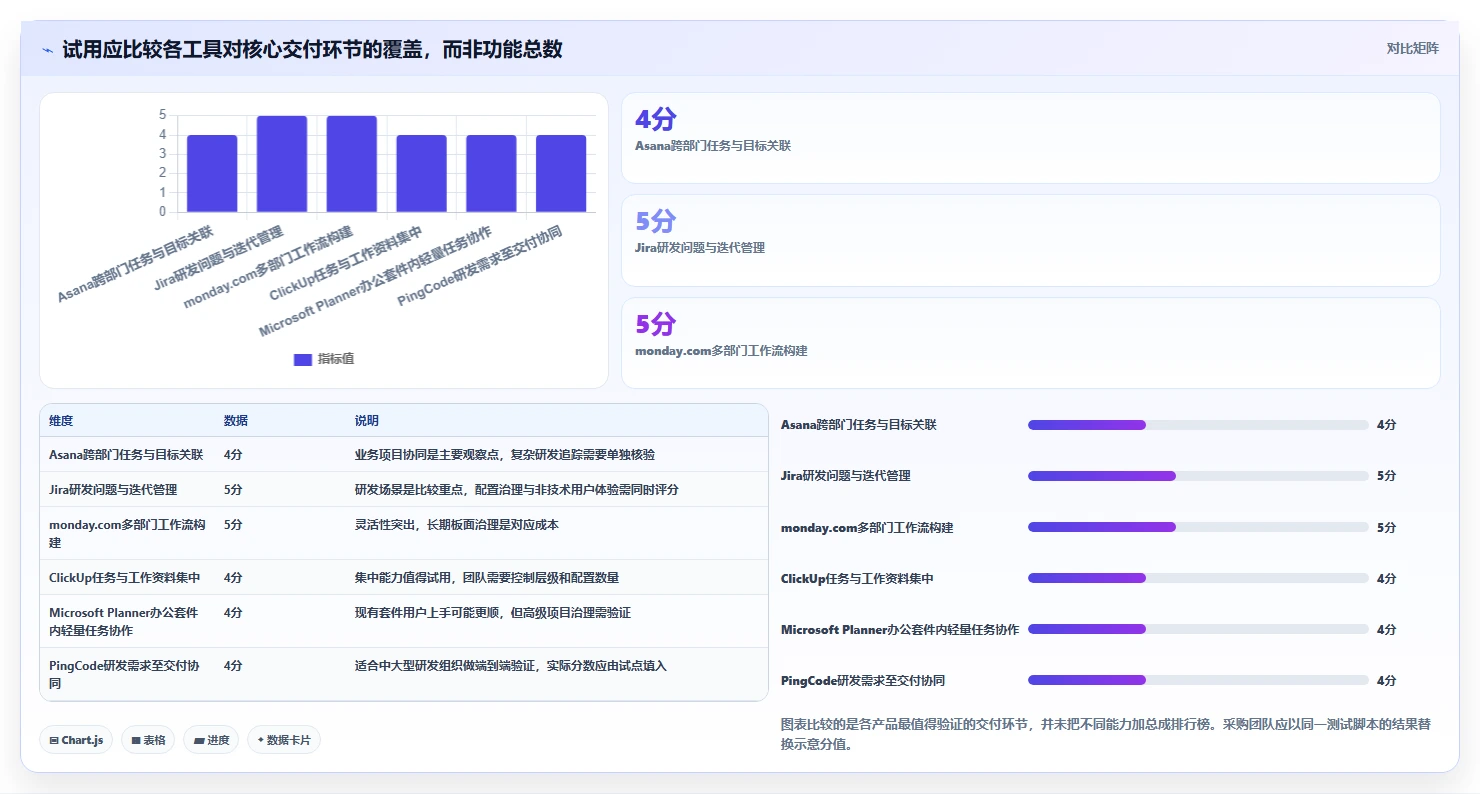Click the monday.com progress bar
This screenshot has width=1480, height=794.
click(x=1198, y=527)
